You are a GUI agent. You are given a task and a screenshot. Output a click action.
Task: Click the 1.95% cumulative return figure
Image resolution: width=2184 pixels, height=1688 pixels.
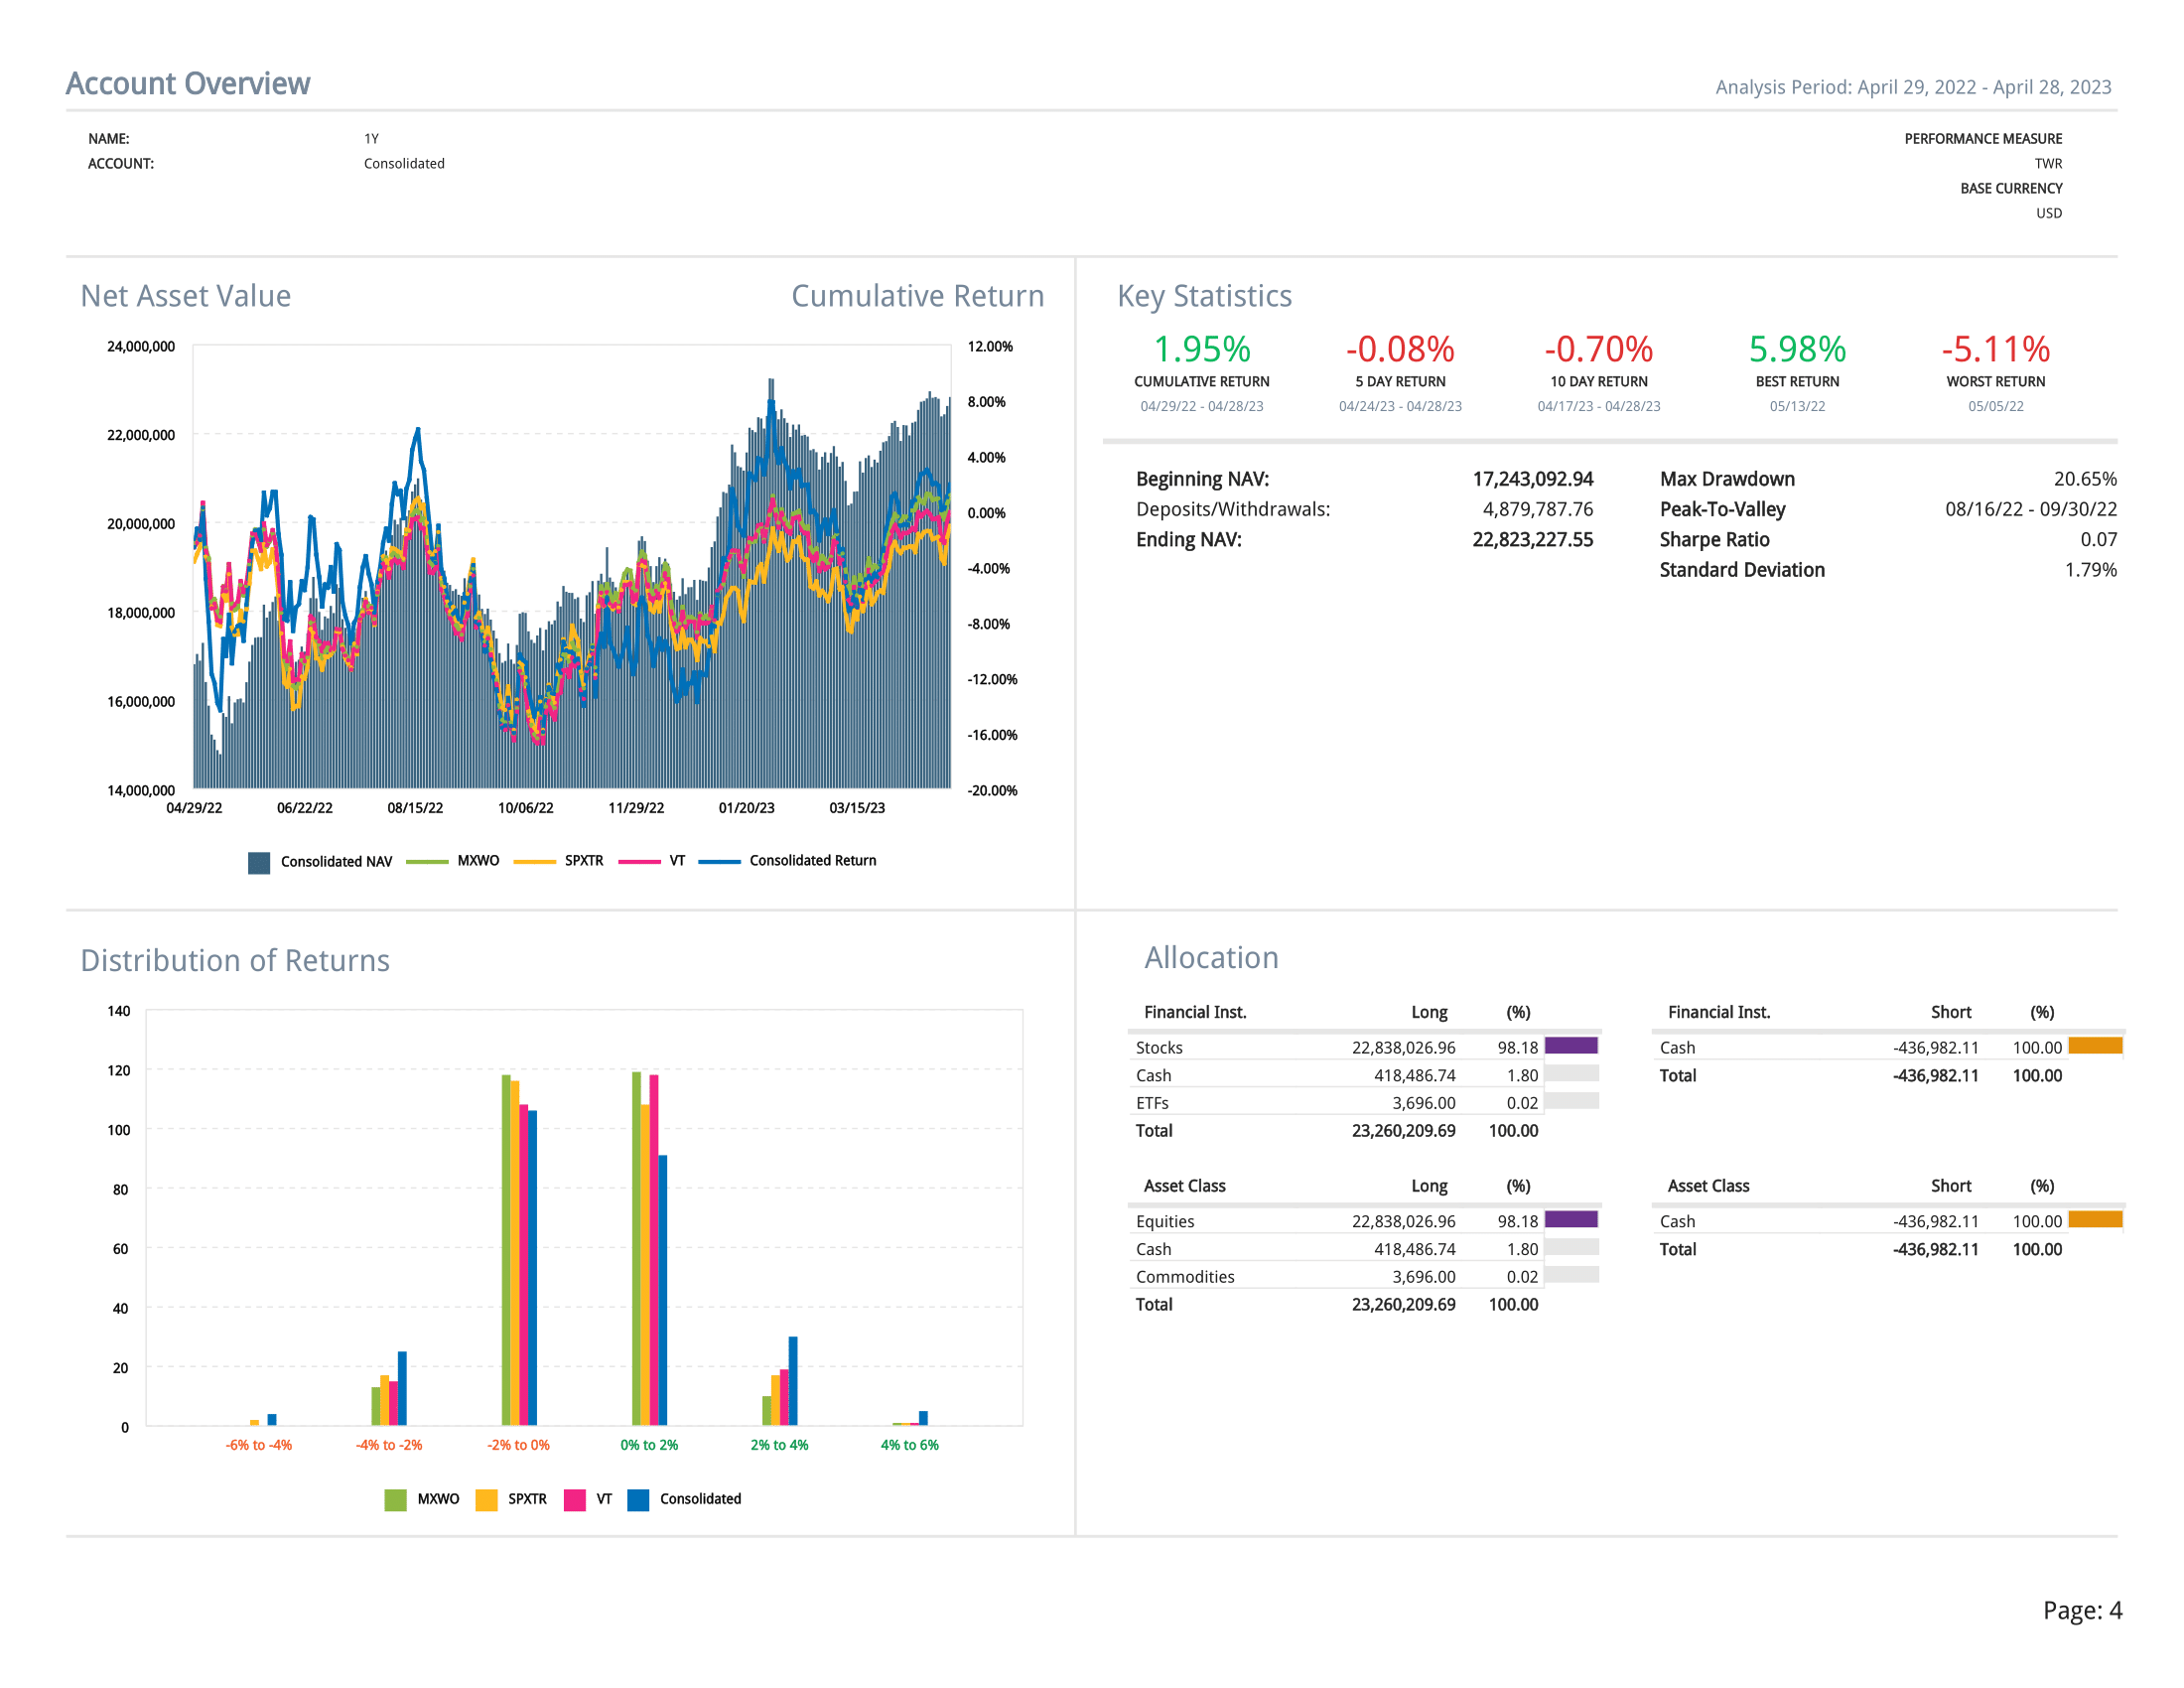point(1201,349)
